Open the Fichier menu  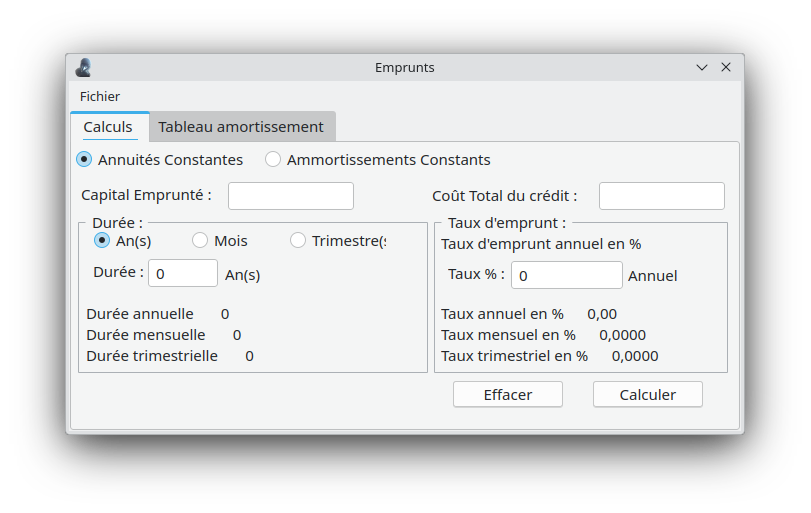tap(100, 96)
